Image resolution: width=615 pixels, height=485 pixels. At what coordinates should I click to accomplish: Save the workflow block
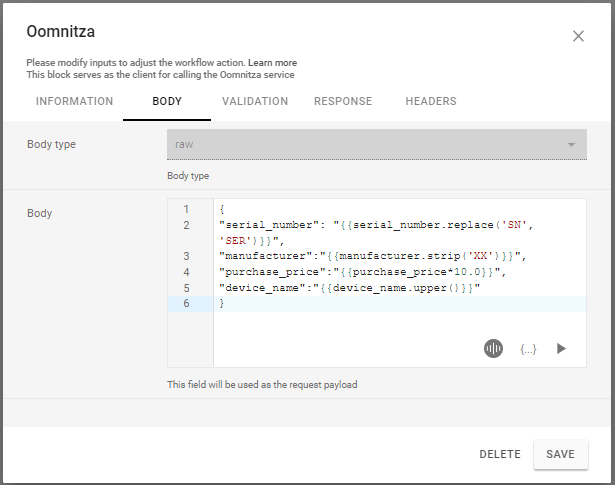pyautogui.click(x=560, y=454)
